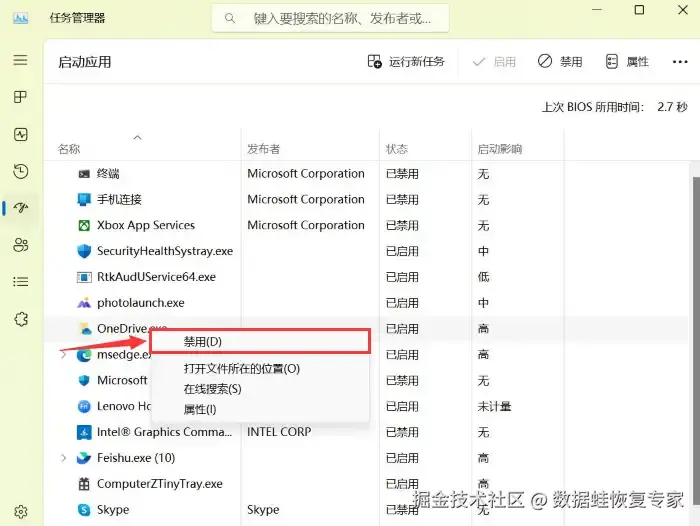700x526 pixels.
Task: Expand the msedge.exe group chevron
Action: click(63, 355)
